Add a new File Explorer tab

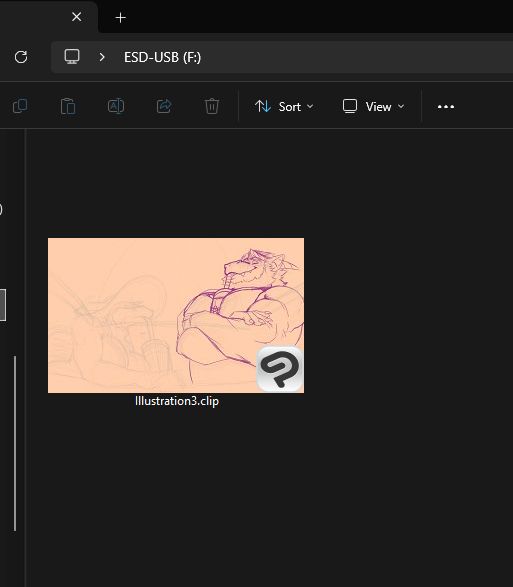pyautogui.click(x=121, y=18)
